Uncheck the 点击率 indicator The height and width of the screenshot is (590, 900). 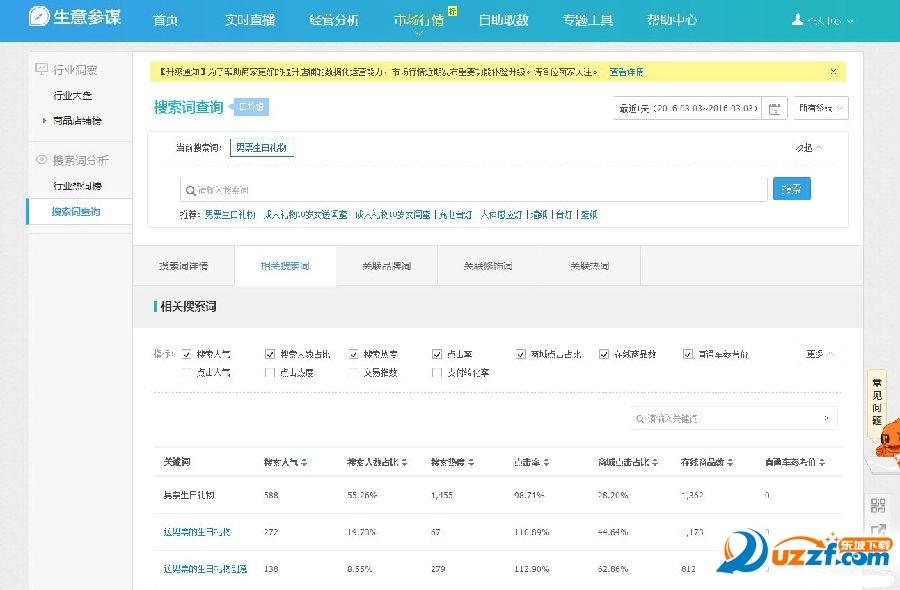437,354
